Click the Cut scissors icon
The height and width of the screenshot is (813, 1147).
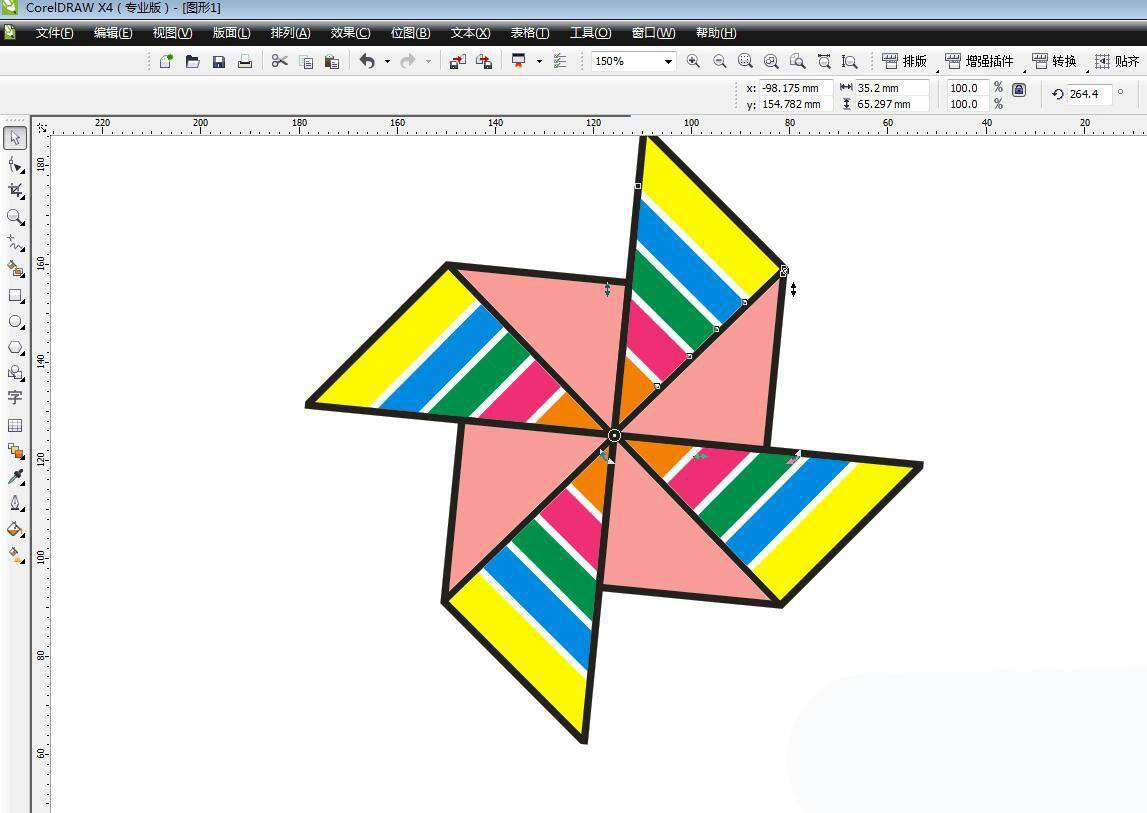[x=279, y=62]
